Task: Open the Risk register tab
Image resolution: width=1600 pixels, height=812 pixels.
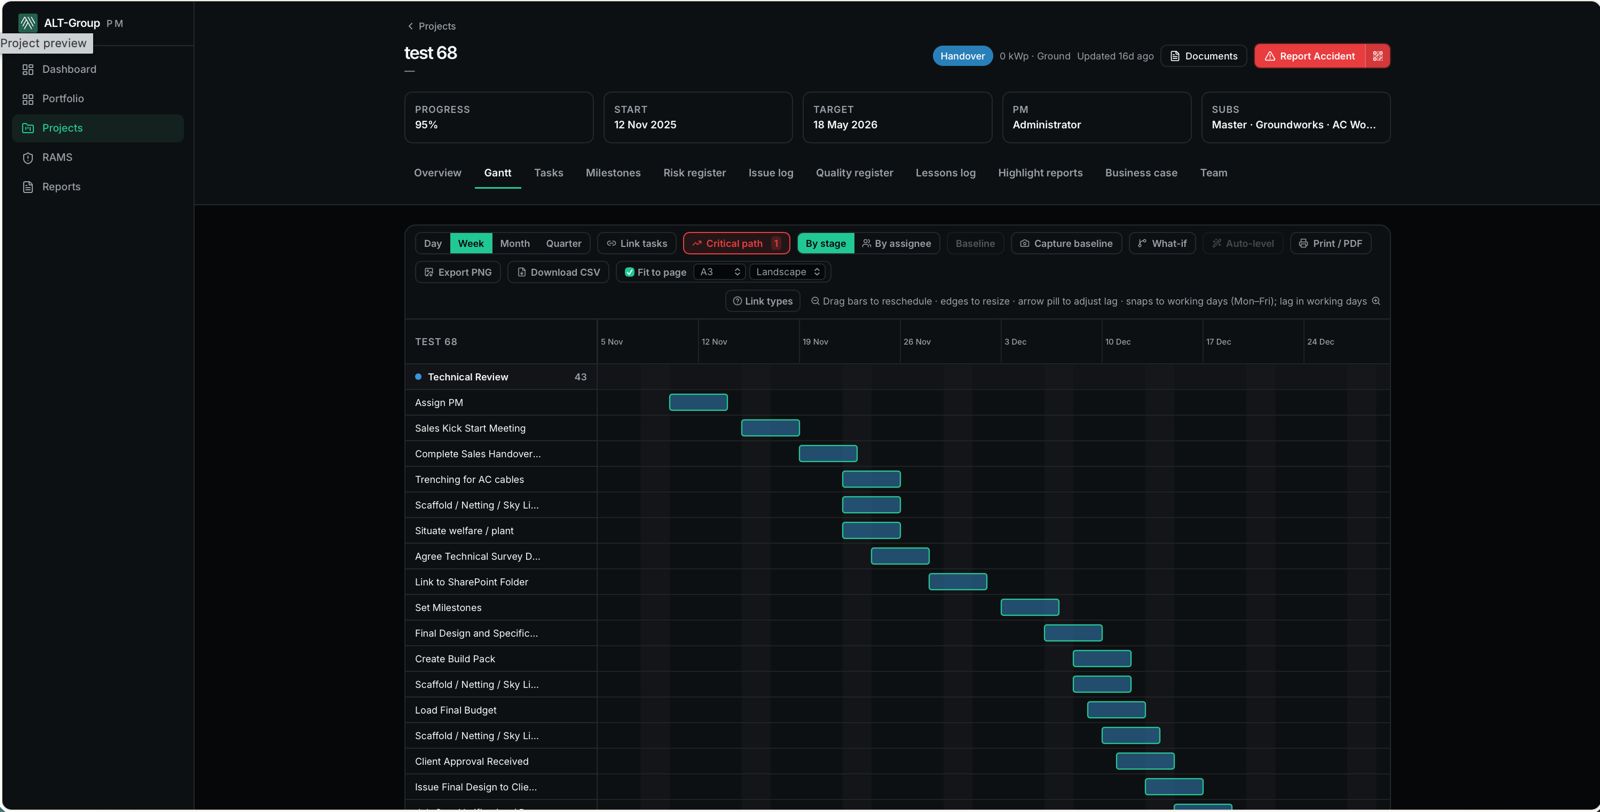Action: pos(694,173)
